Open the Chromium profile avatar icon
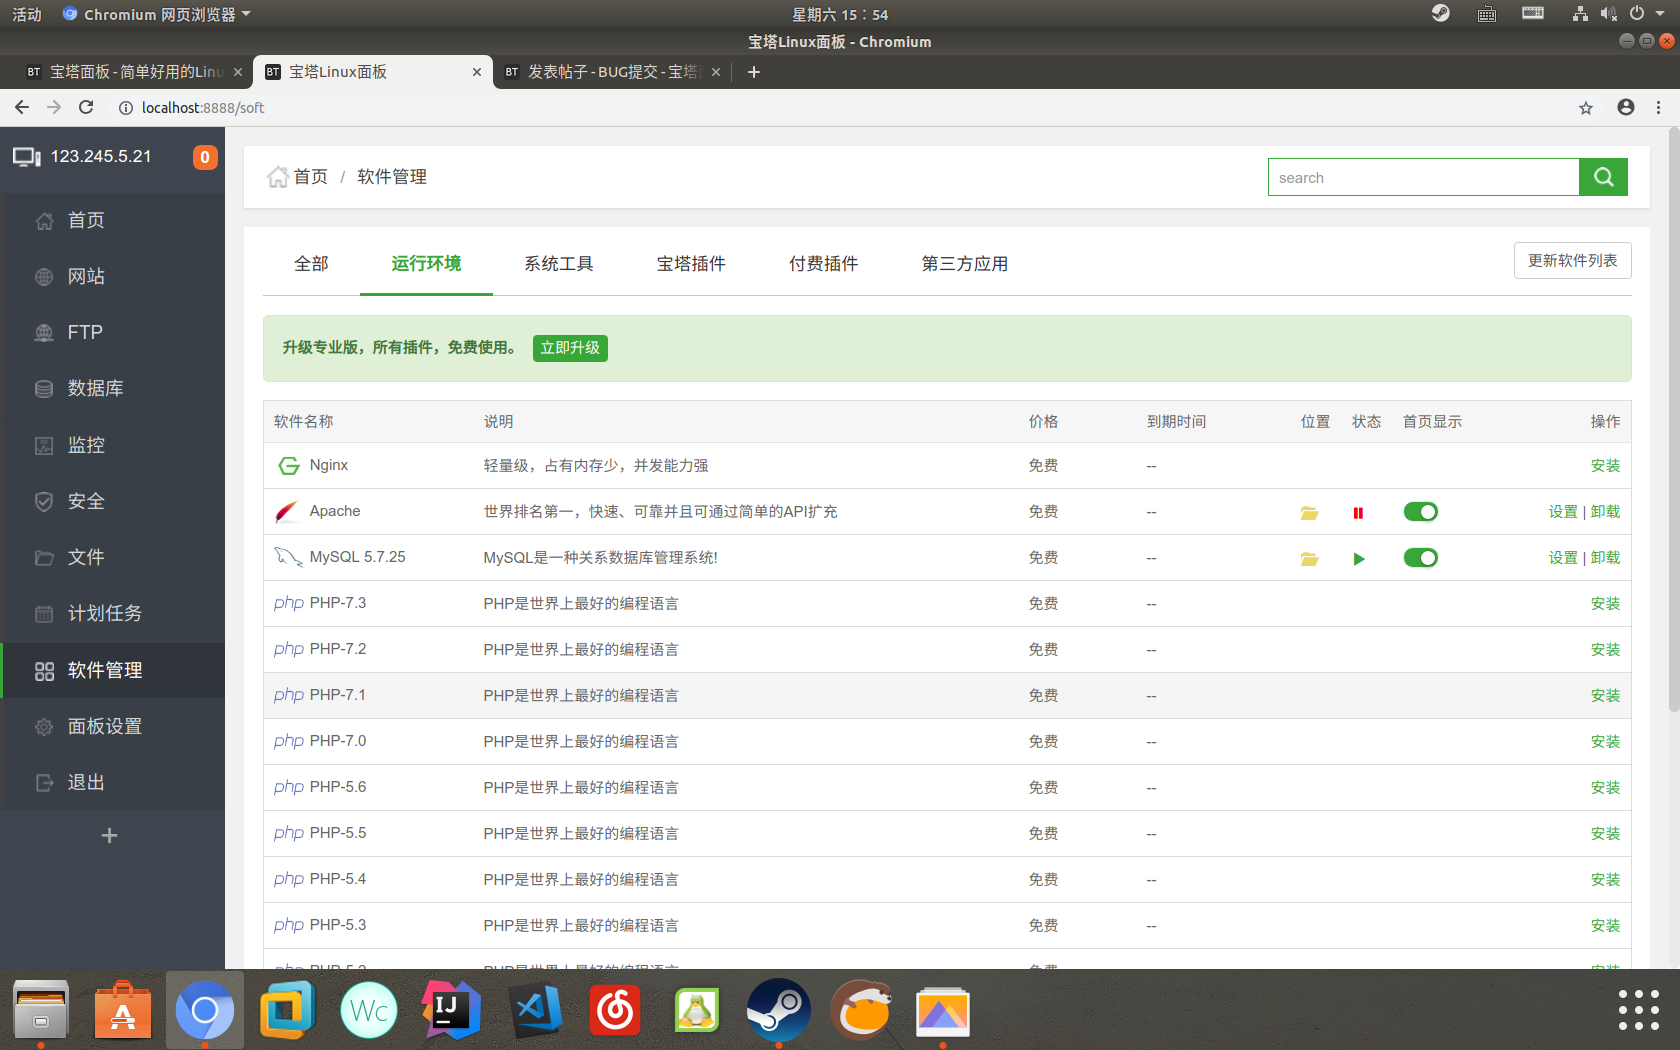 1626,107
